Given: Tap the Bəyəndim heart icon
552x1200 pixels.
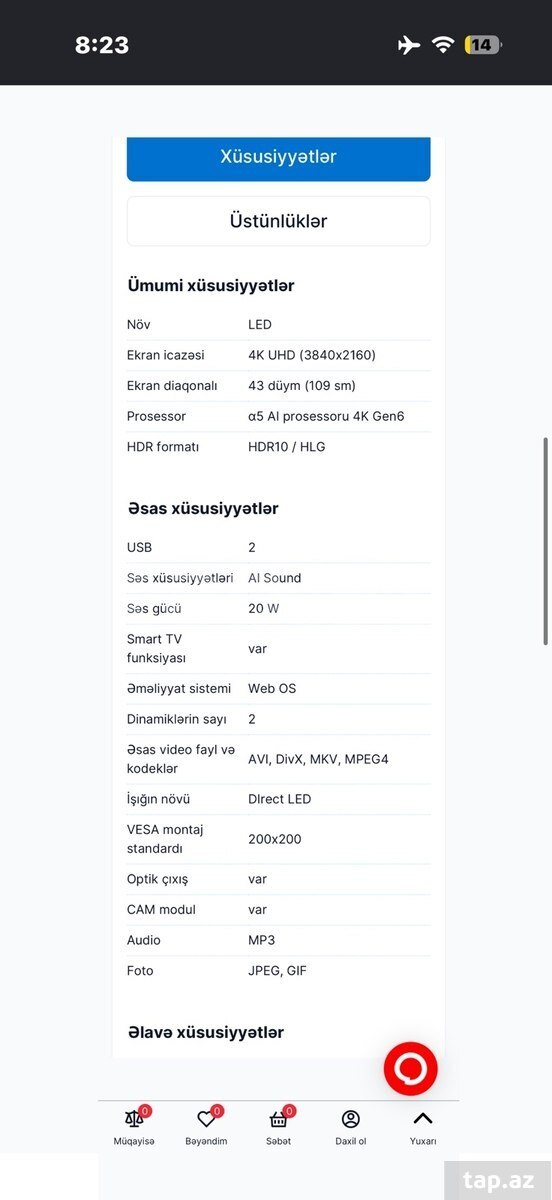Looking at the screenshot, I should coord(206,1119).
